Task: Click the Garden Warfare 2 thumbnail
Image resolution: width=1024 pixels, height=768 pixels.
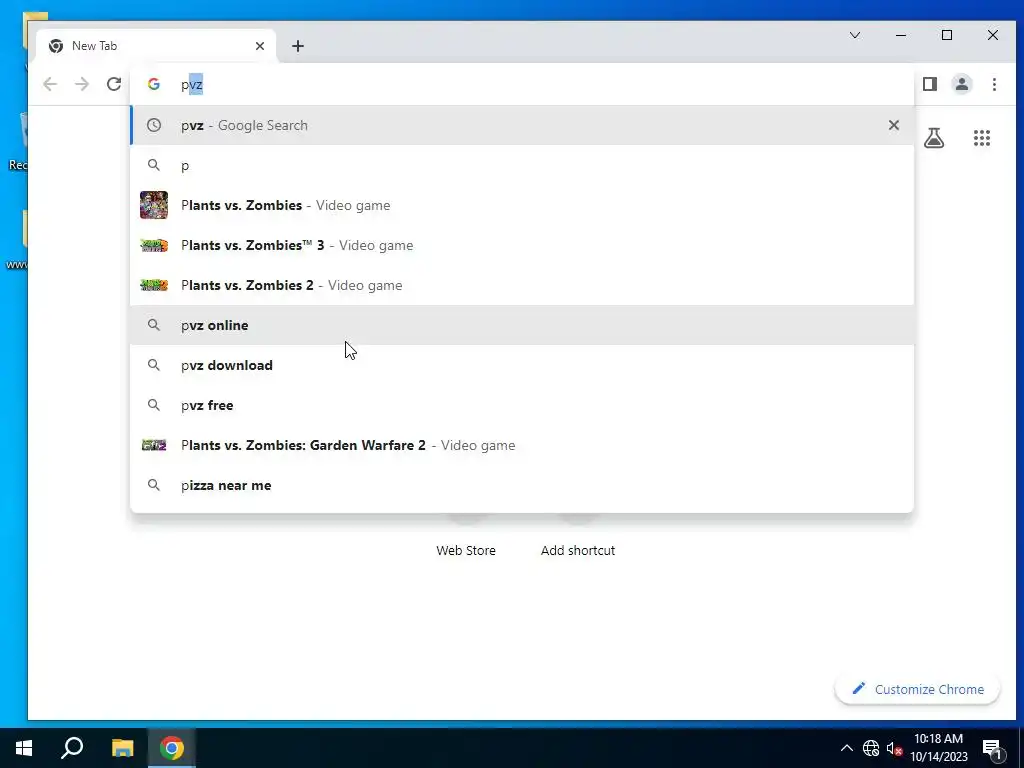Action: [154, 445]
